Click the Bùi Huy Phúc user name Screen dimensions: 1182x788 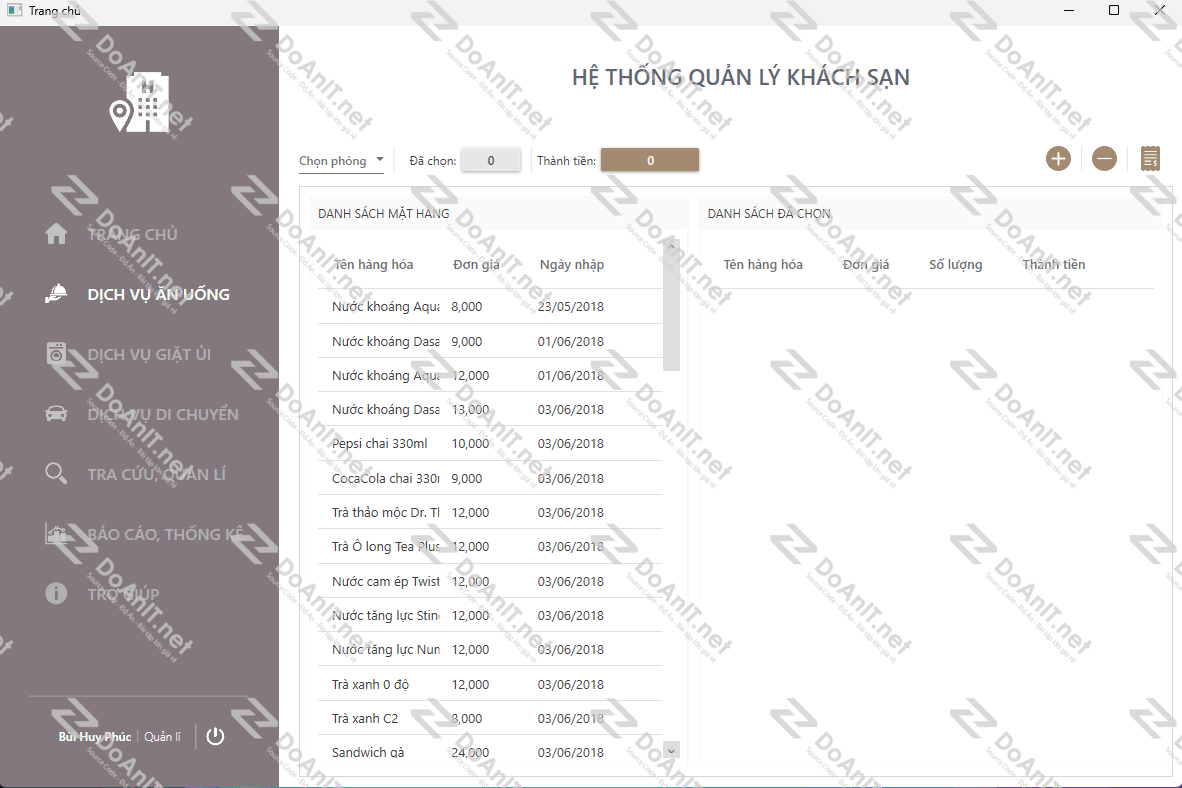(95, 737)
